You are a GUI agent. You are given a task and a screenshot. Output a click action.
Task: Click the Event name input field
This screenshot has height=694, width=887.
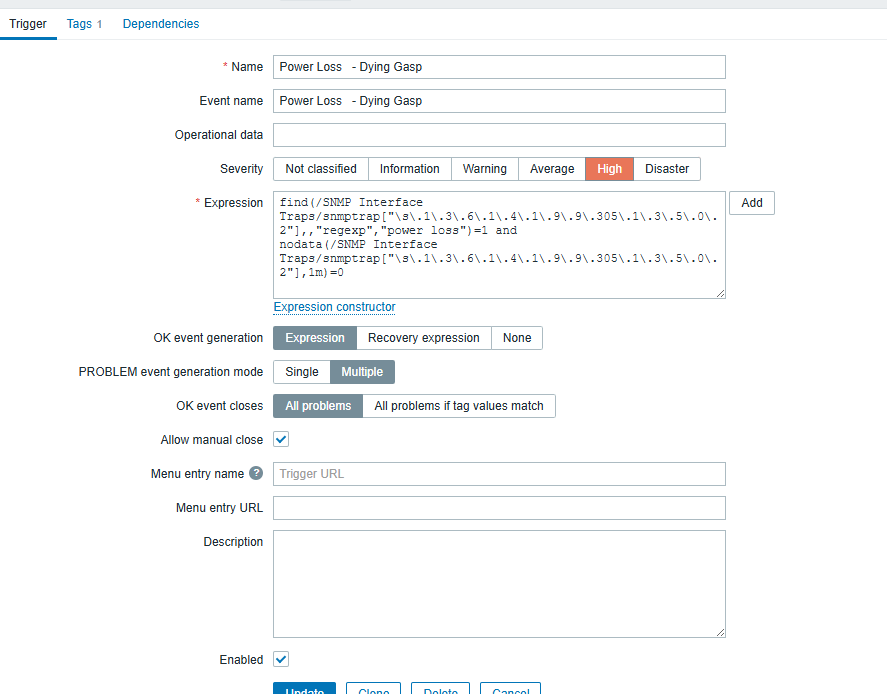[499, 101]
